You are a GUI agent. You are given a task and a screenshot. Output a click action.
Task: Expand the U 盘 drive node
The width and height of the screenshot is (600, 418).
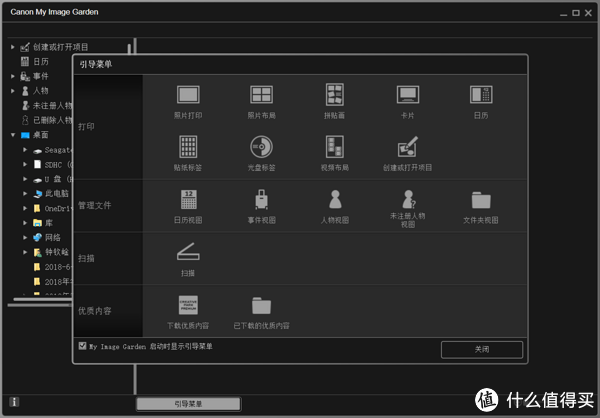tap(25, 179)
